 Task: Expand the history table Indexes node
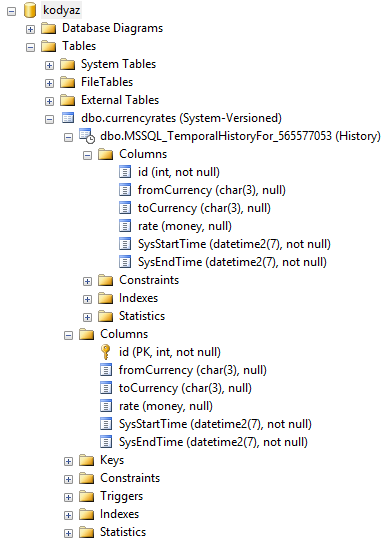pos(87,299)
